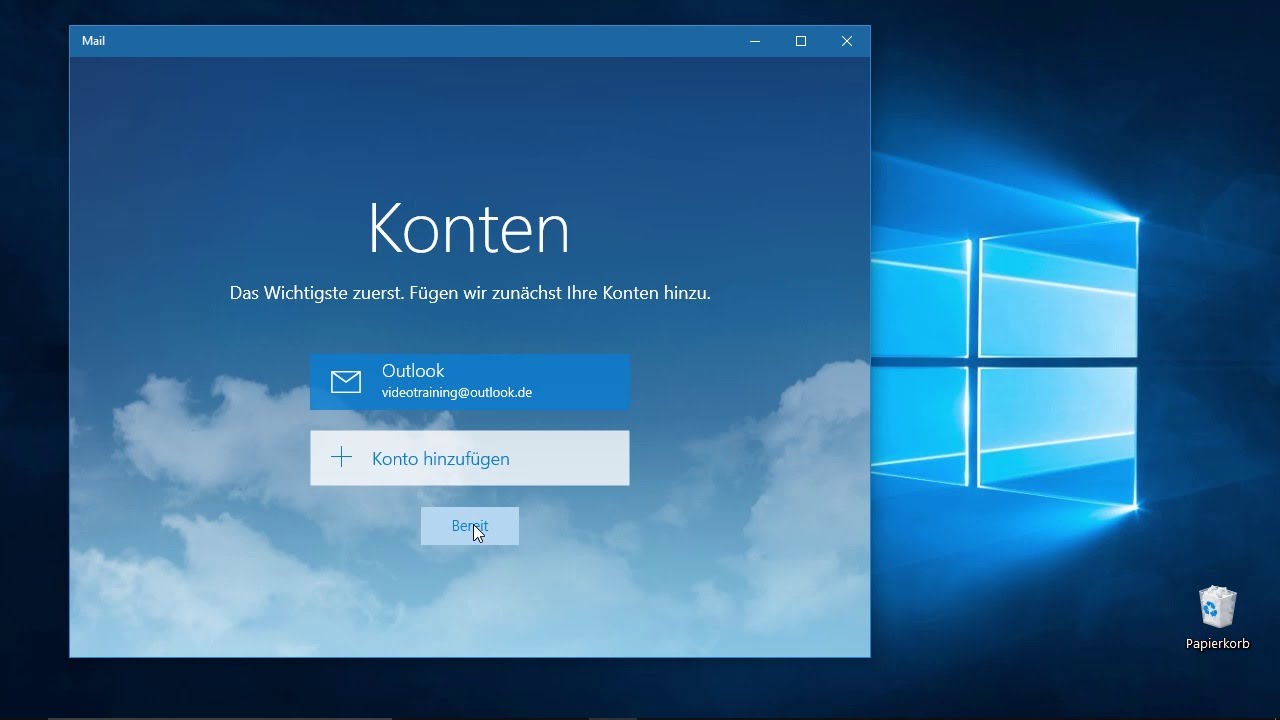Click the envelope icon on Outlook account
Viewport: 1280px width, 720px height.
(346, 382)
